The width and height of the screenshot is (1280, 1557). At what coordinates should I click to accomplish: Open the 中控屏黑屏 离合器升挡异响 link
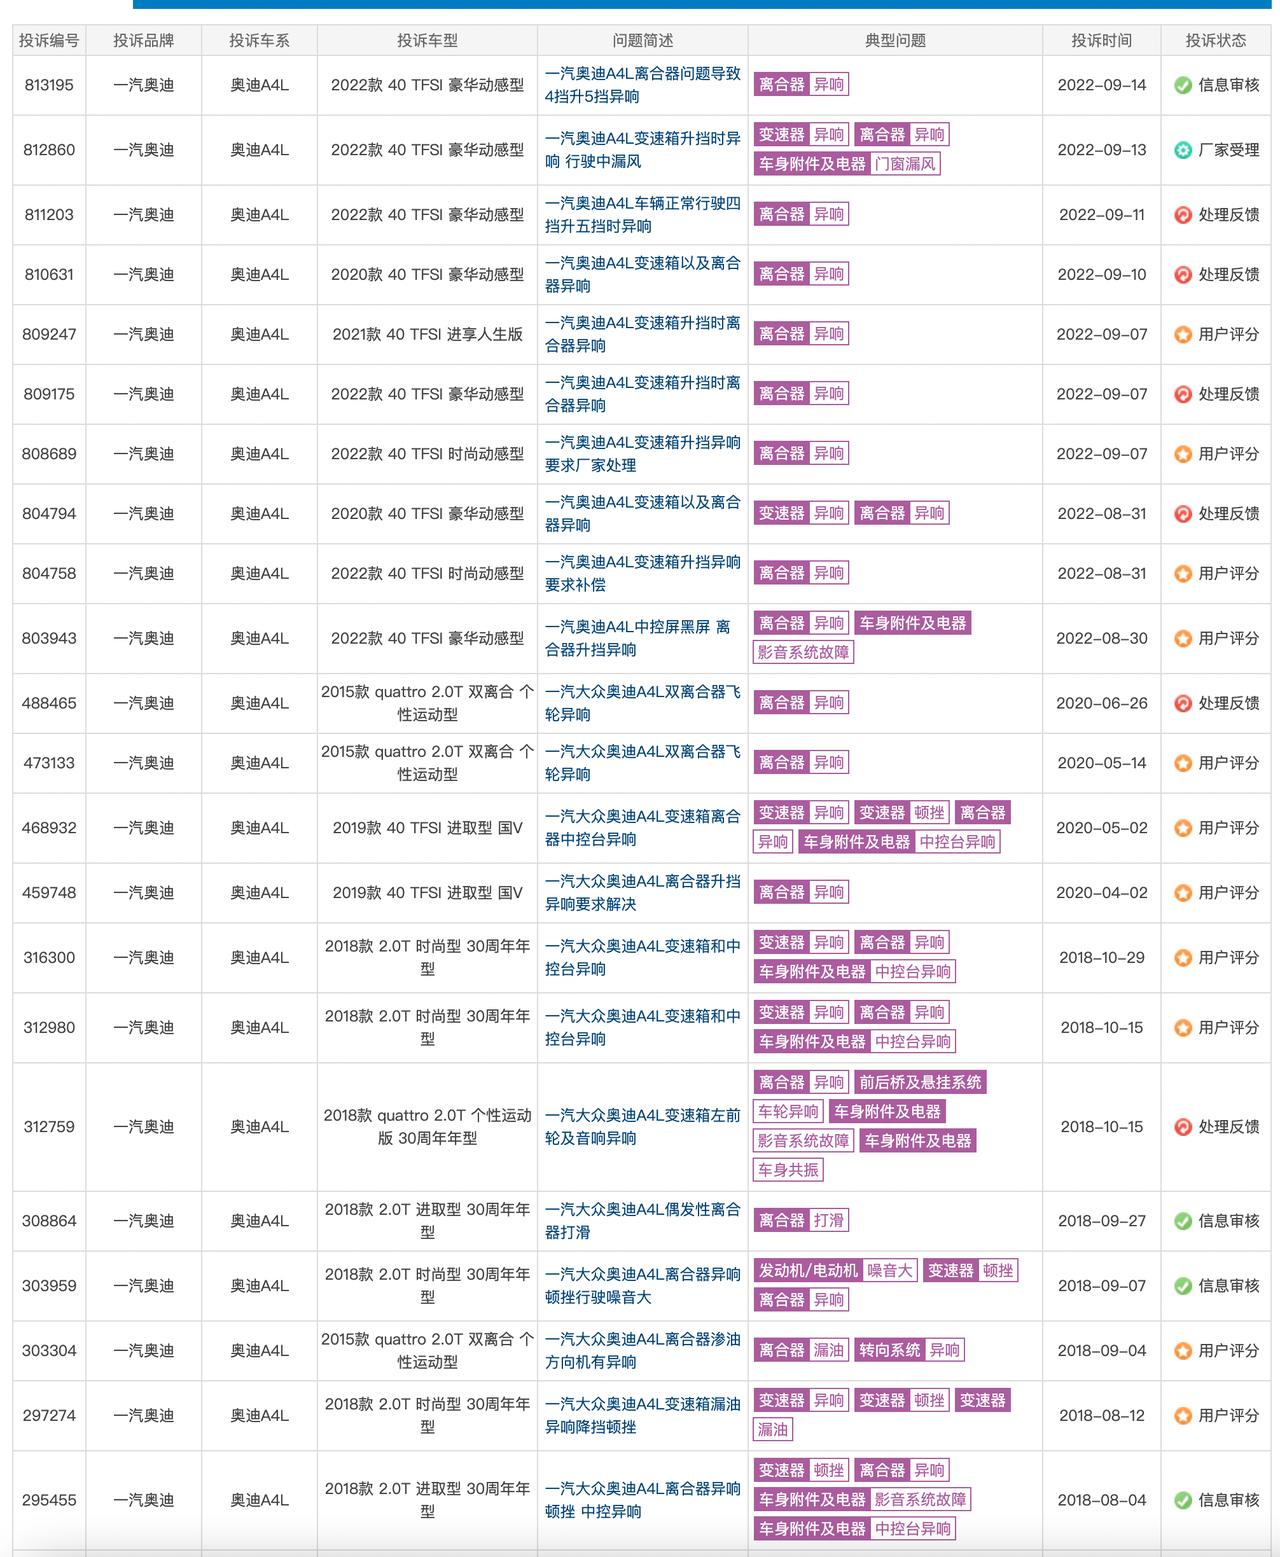(x=638, y=638)
